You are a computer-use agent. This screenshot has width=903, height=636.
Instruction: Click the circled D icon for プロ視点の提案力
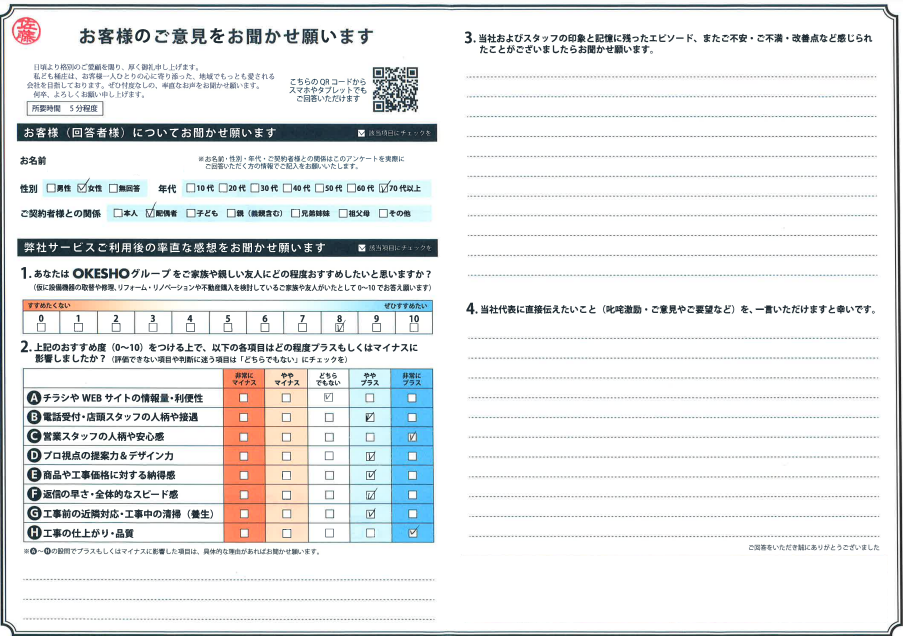click(x=33, y=456)
